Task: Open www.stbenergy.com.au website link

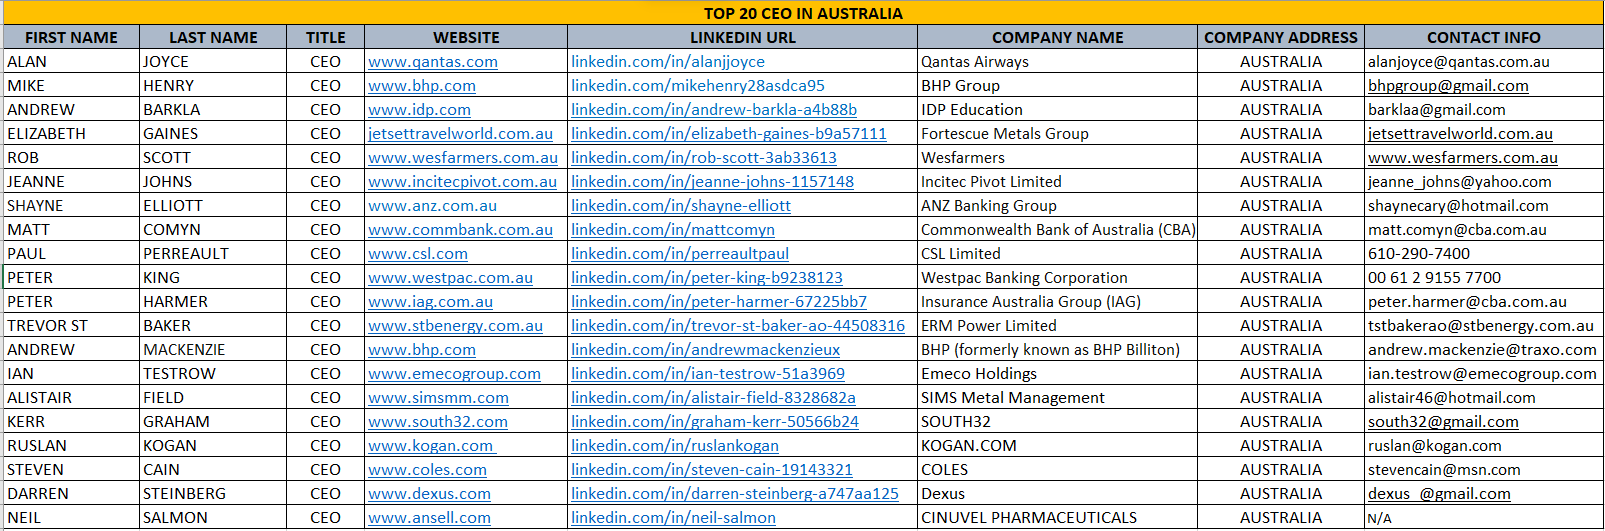Action: 455,326
